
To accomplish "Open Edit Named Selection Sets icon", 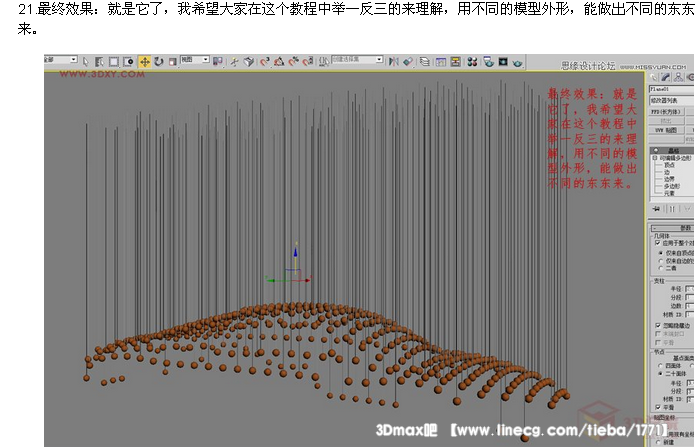I will pyautogui.click(x=324, y=61).
